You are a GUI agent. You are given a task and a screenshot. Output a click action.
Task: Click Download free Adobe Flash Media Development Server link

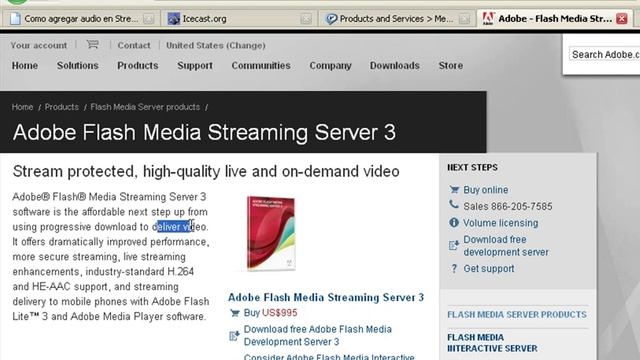[318, 336]
